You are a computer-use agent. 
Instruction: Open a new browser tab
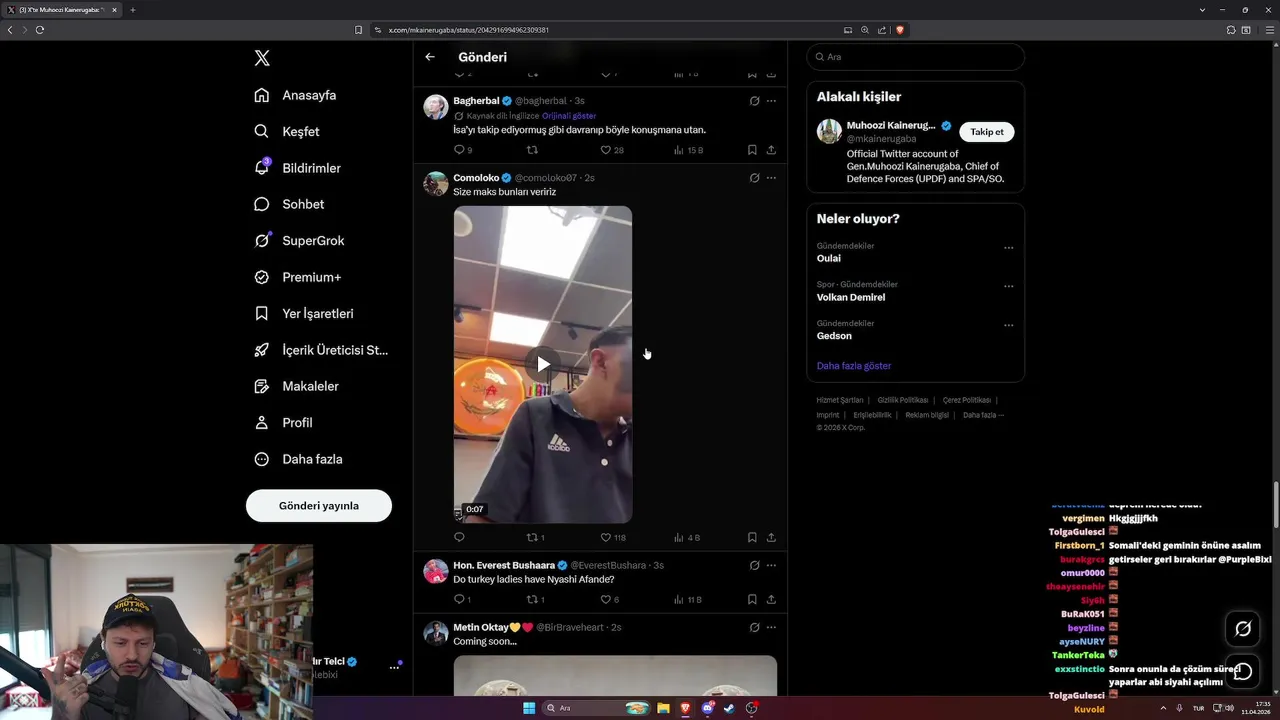(x=132, y=10)
